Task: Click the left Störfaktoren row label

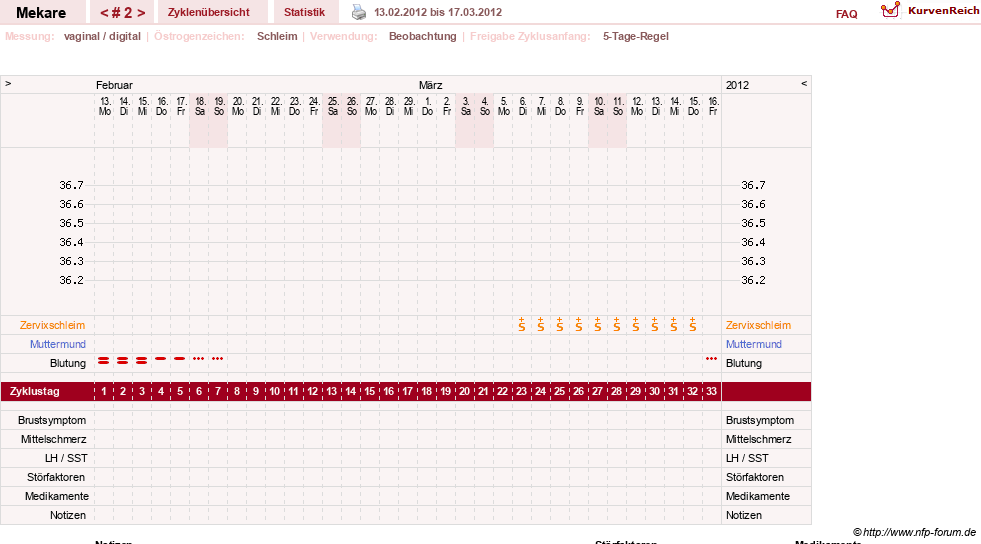Action: 56,477
